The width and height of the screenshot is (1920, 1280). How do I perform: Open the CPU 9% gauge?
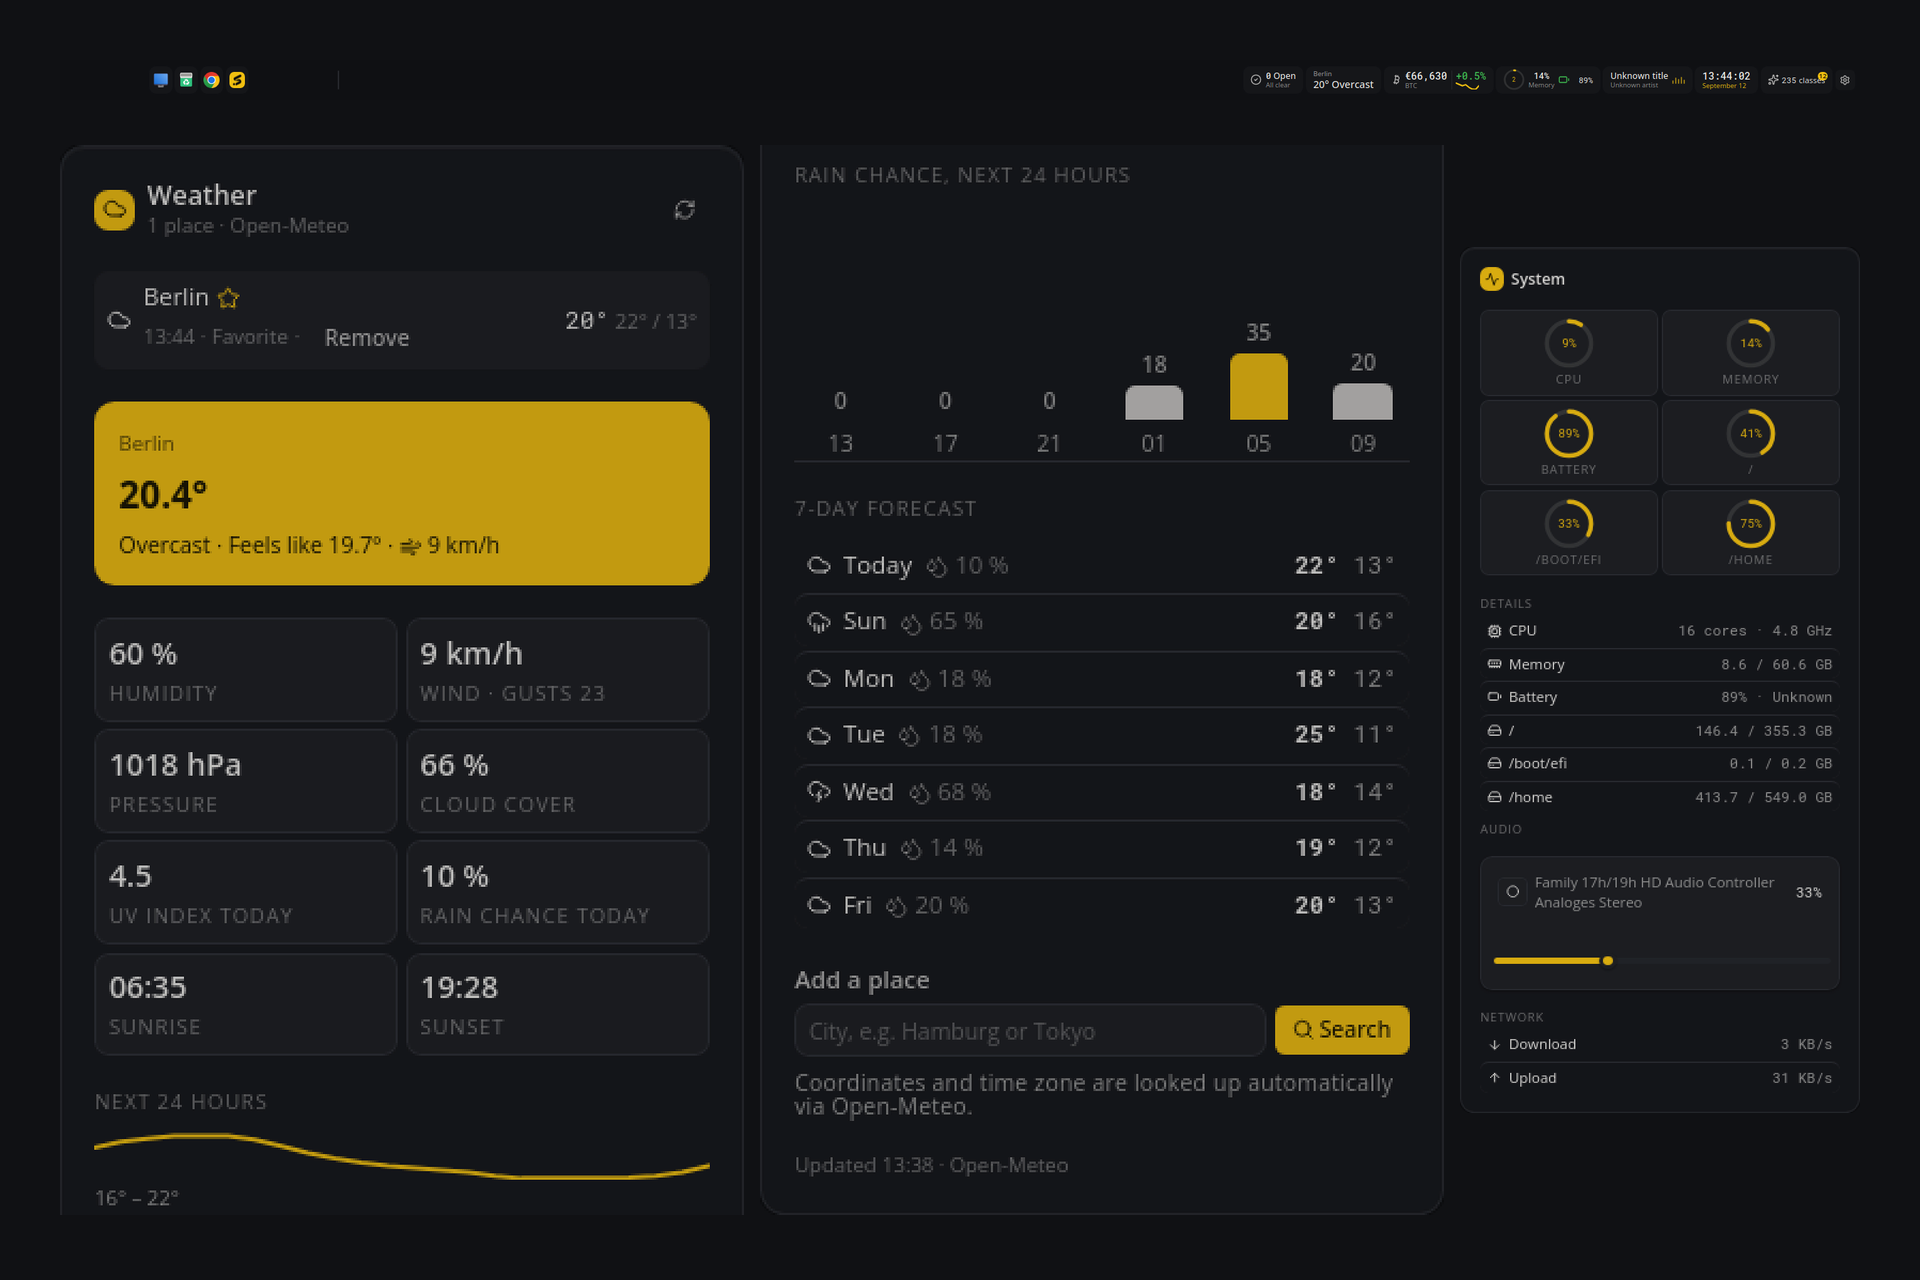(1568, 352)
